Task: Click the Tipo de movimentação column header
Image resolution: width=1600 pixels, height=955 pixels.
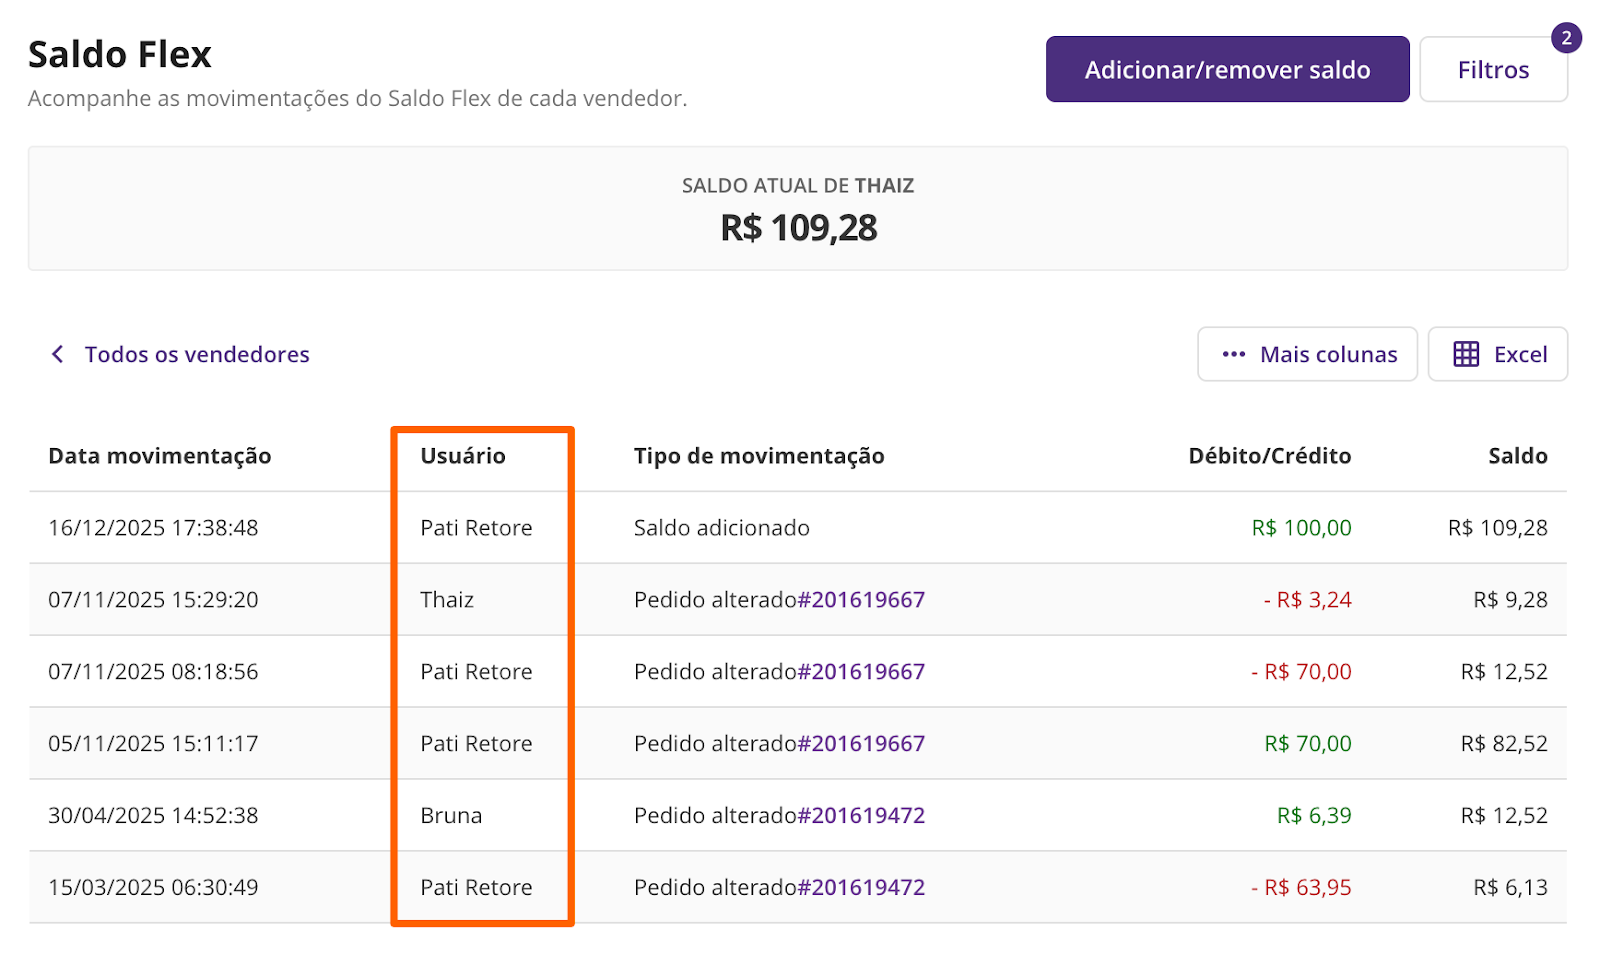Action: click(x=759, y=456)
